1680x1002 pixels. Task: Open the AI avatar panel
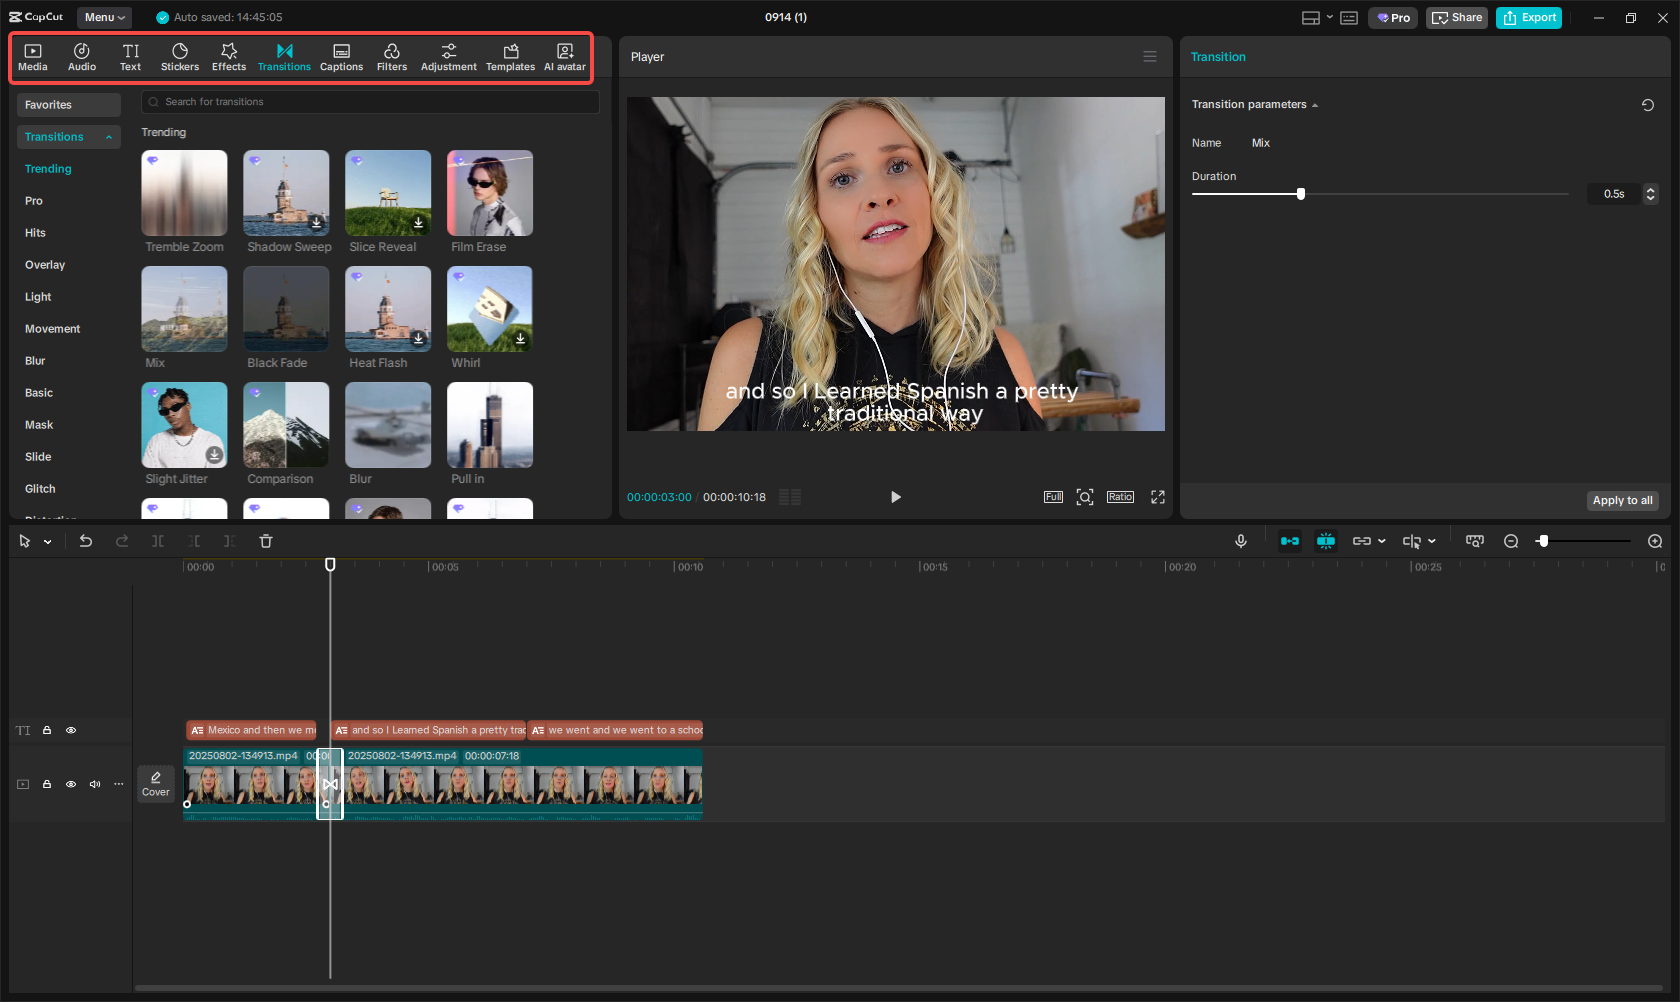[x=564, y=55]
